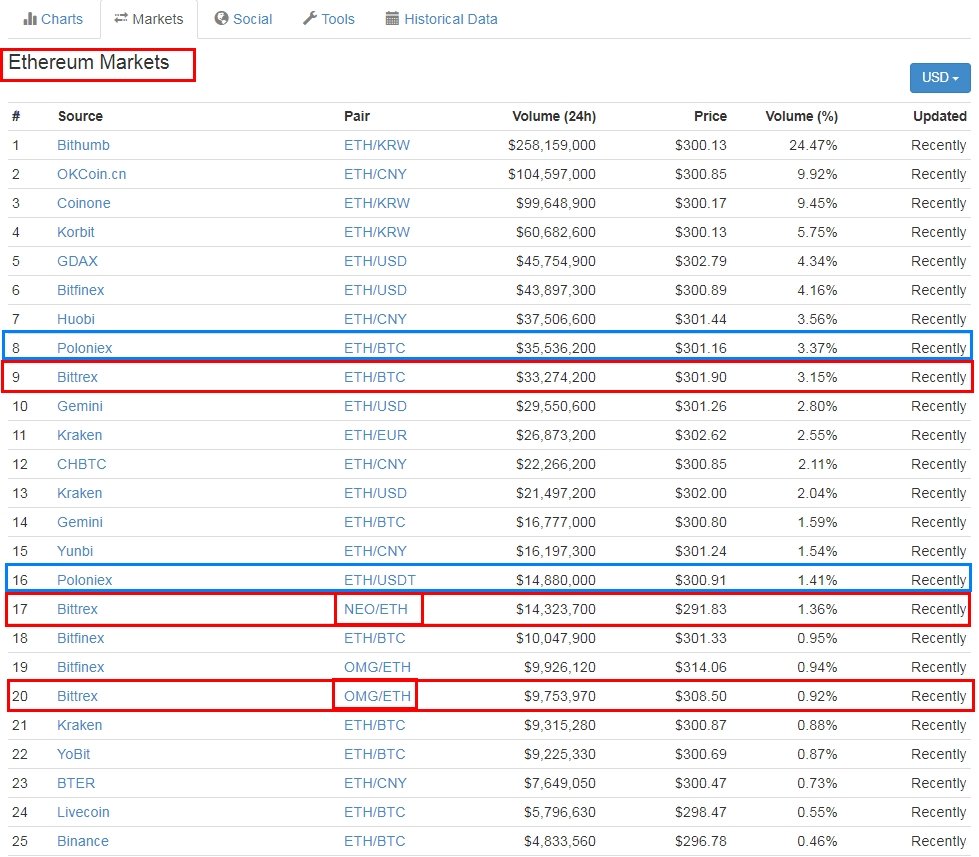Open the Historical Data tab
The height and width of the screenshot is (857, 979).
[450, 19]
